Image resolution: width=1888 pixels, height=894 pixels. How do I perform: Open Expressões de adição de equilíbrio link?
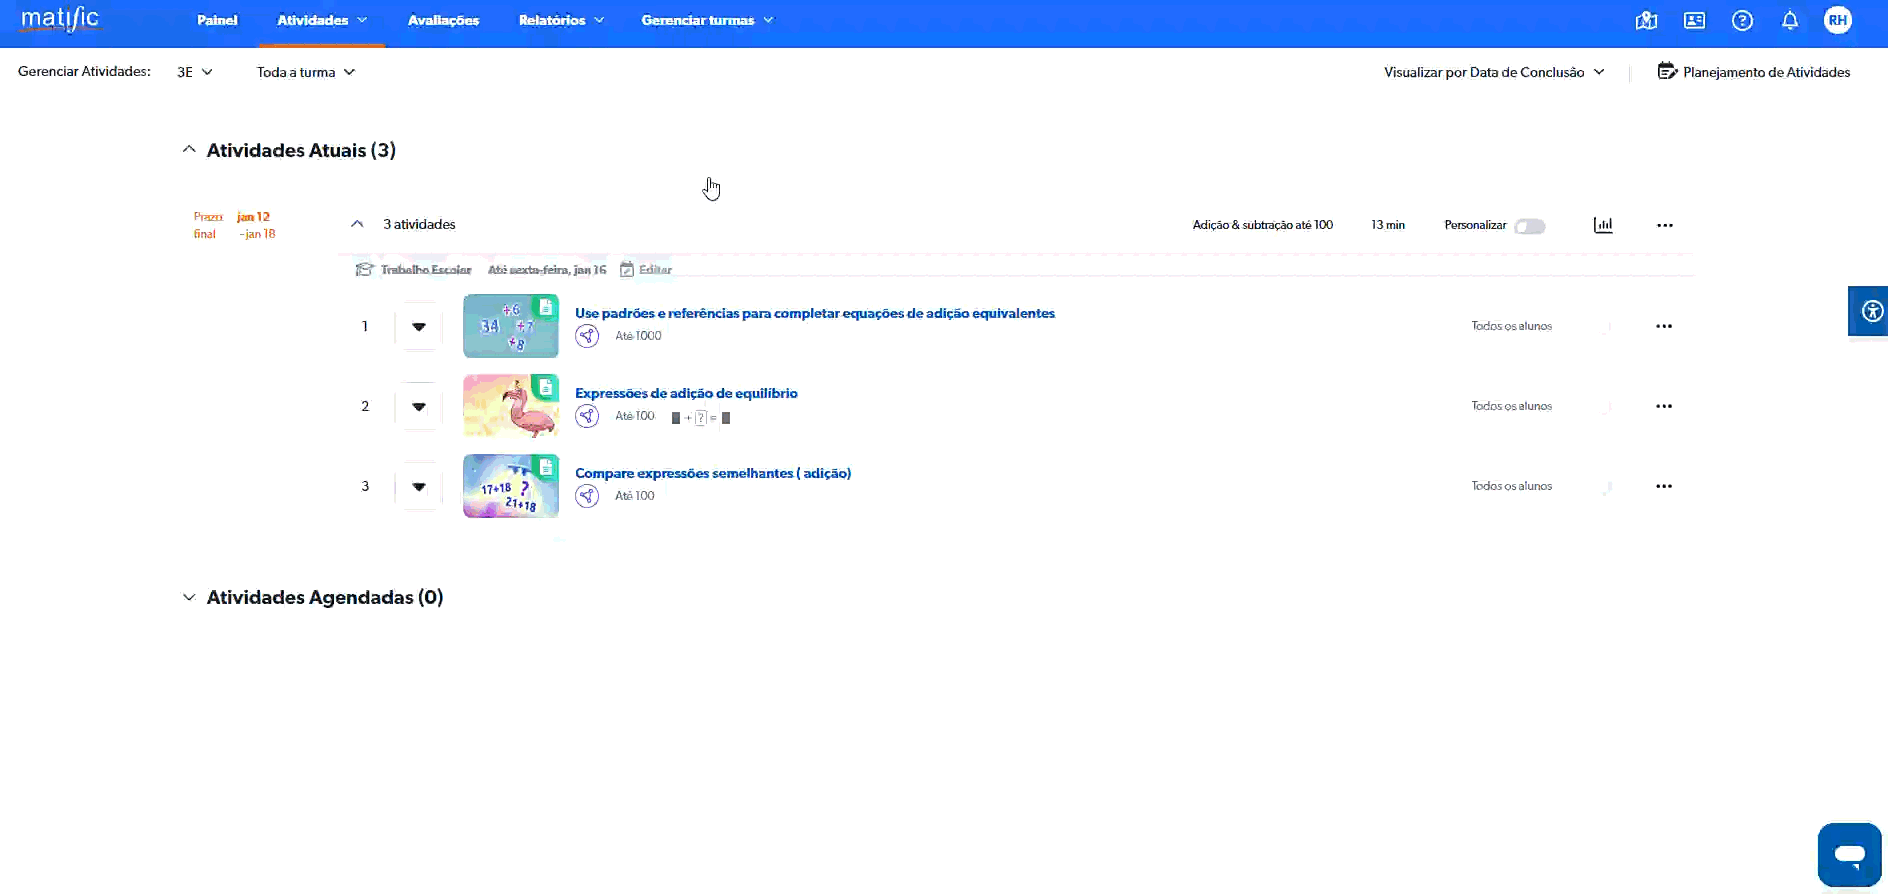(x=686, y=393)
